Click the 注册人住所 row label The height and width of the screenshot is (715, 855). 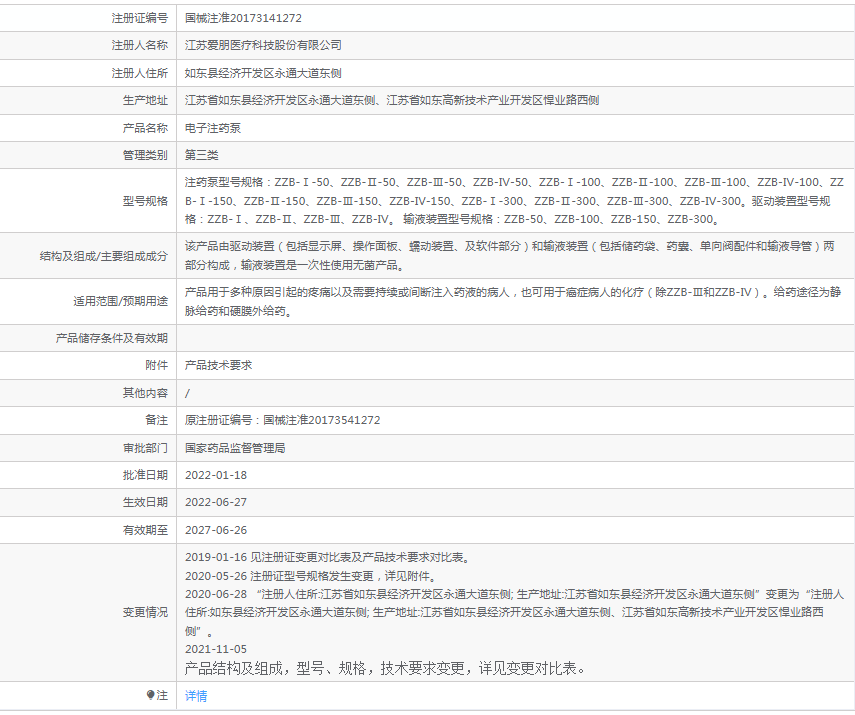tap(140, 73)
